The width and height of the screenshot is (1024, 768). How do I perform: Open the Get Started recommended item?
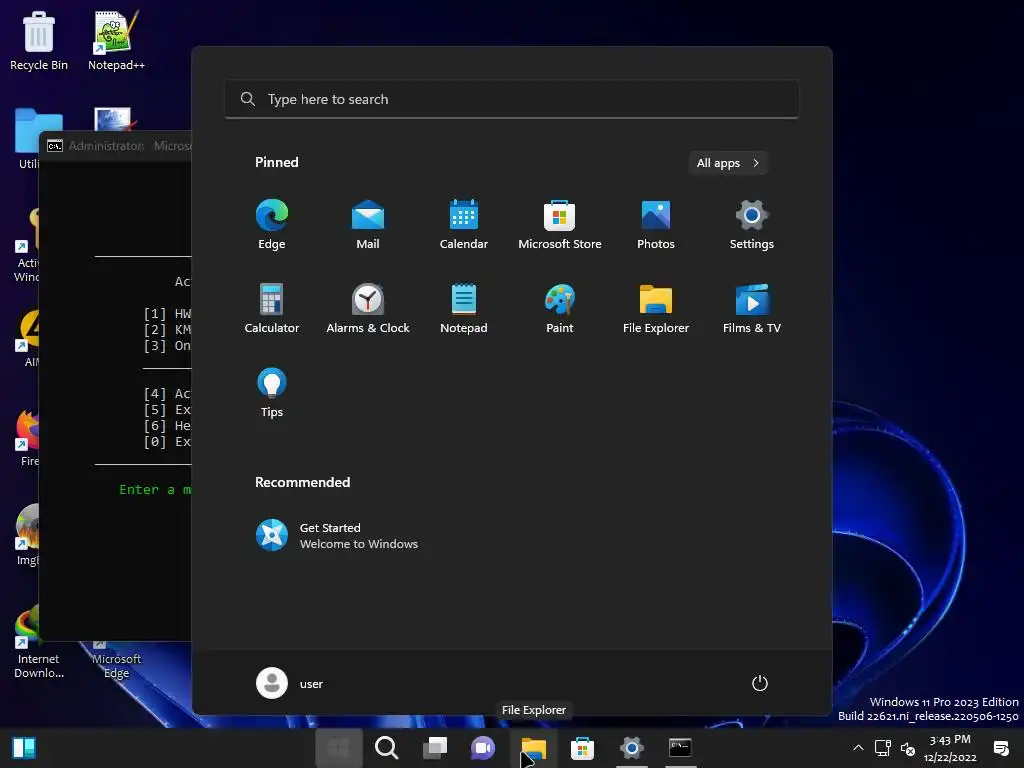tap(337, 536)
